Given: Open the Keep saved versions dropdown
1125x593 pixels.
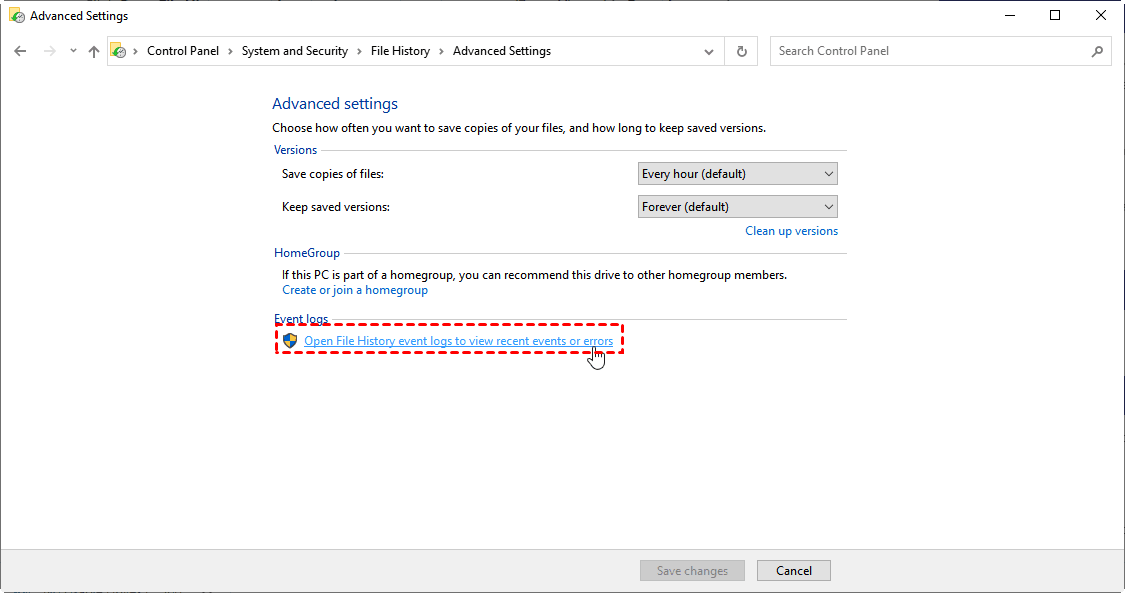Looking at the screenshot, I should click(x=738, y=207).
